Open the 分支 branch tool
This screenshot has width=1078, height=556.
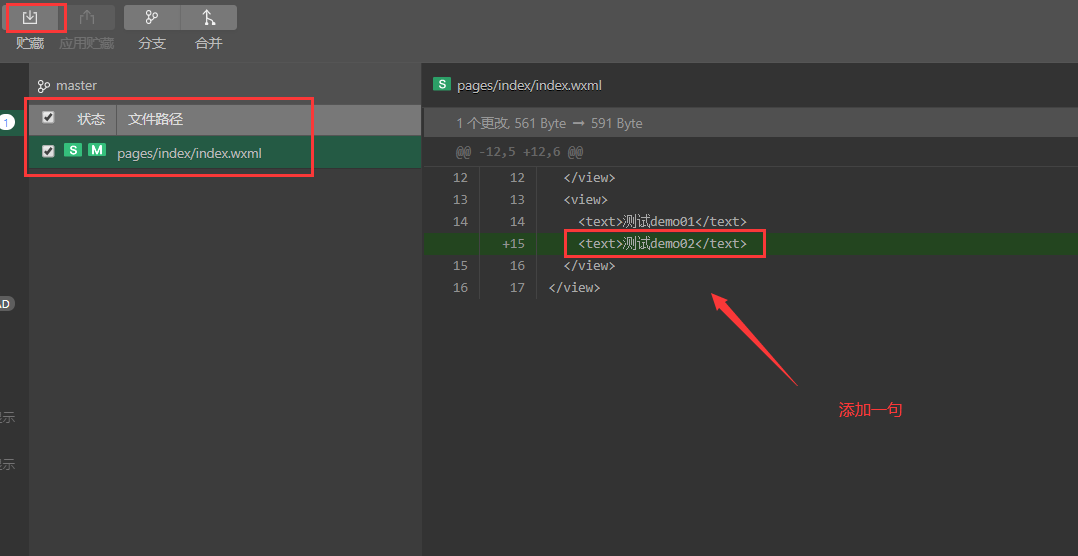point(152,18)
